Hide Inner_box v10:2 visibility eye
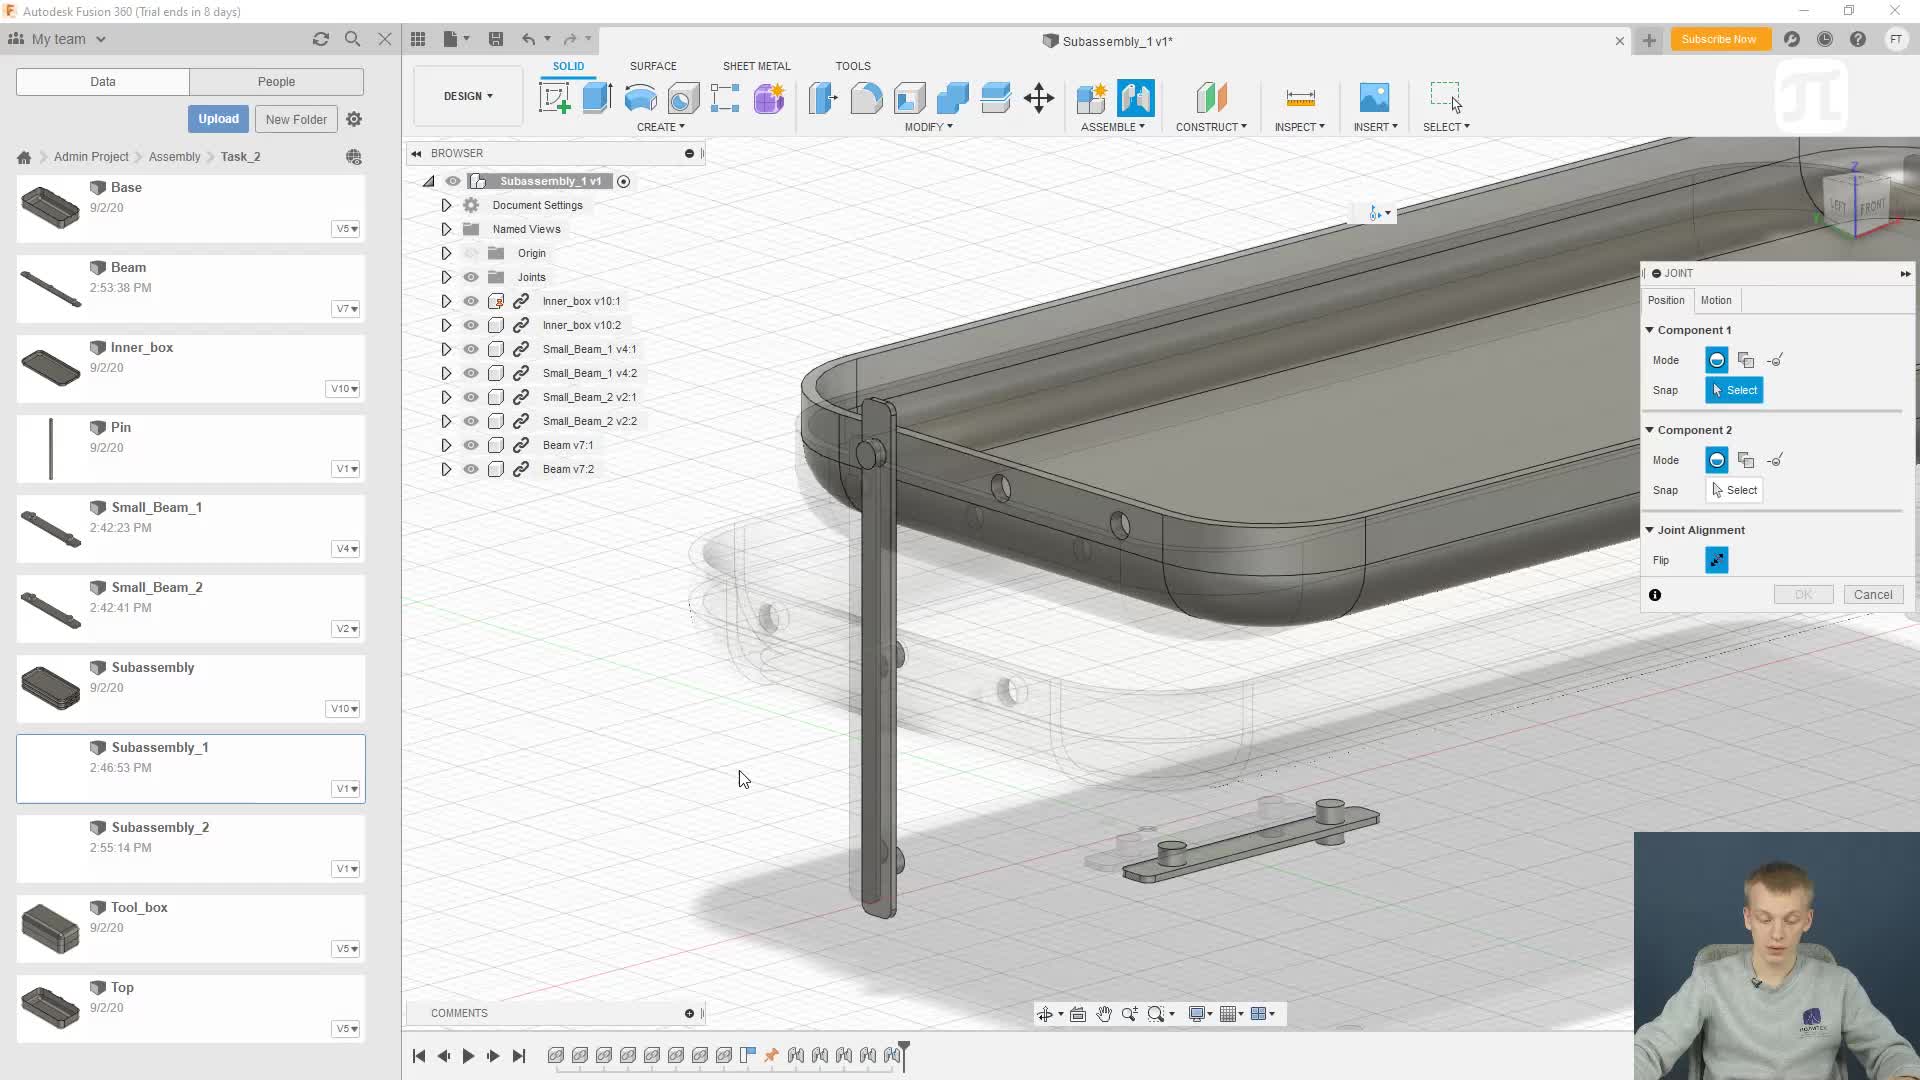The width and height of the screenshot is (1920, 1080). click(x=471, y=325)
